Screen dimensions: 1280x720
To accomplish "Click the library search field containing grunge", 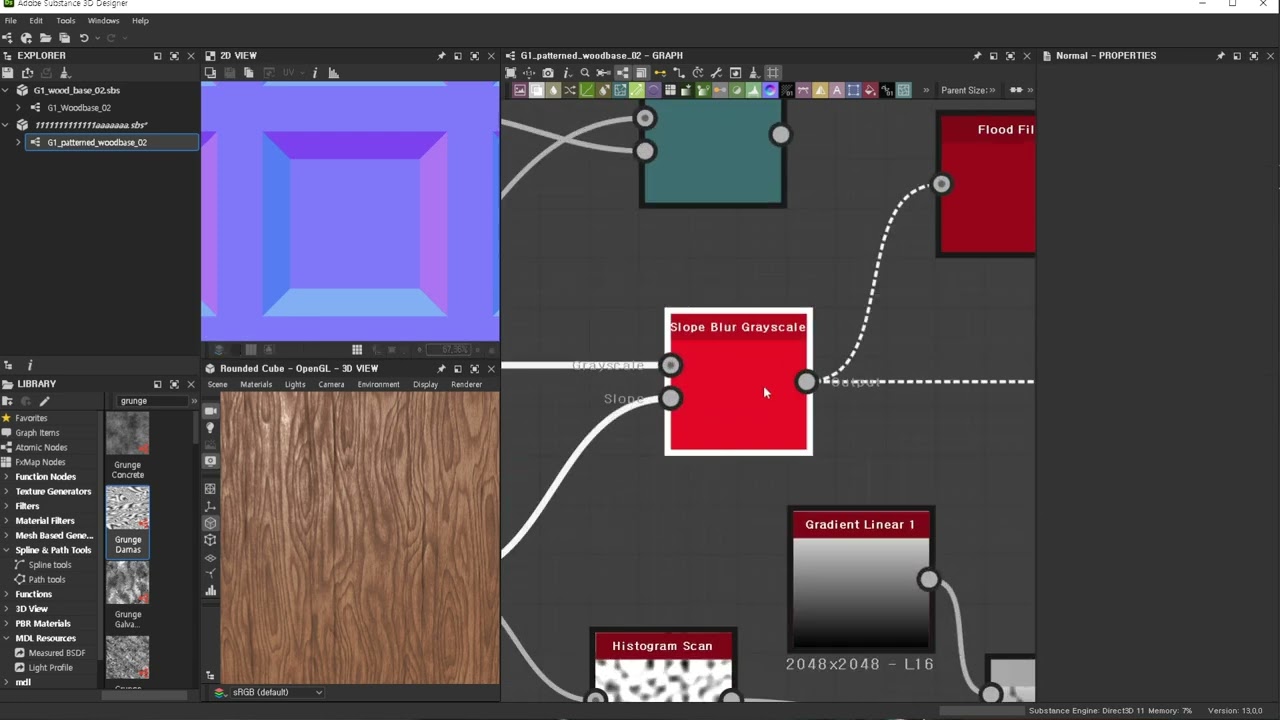I will coord(151,401).
